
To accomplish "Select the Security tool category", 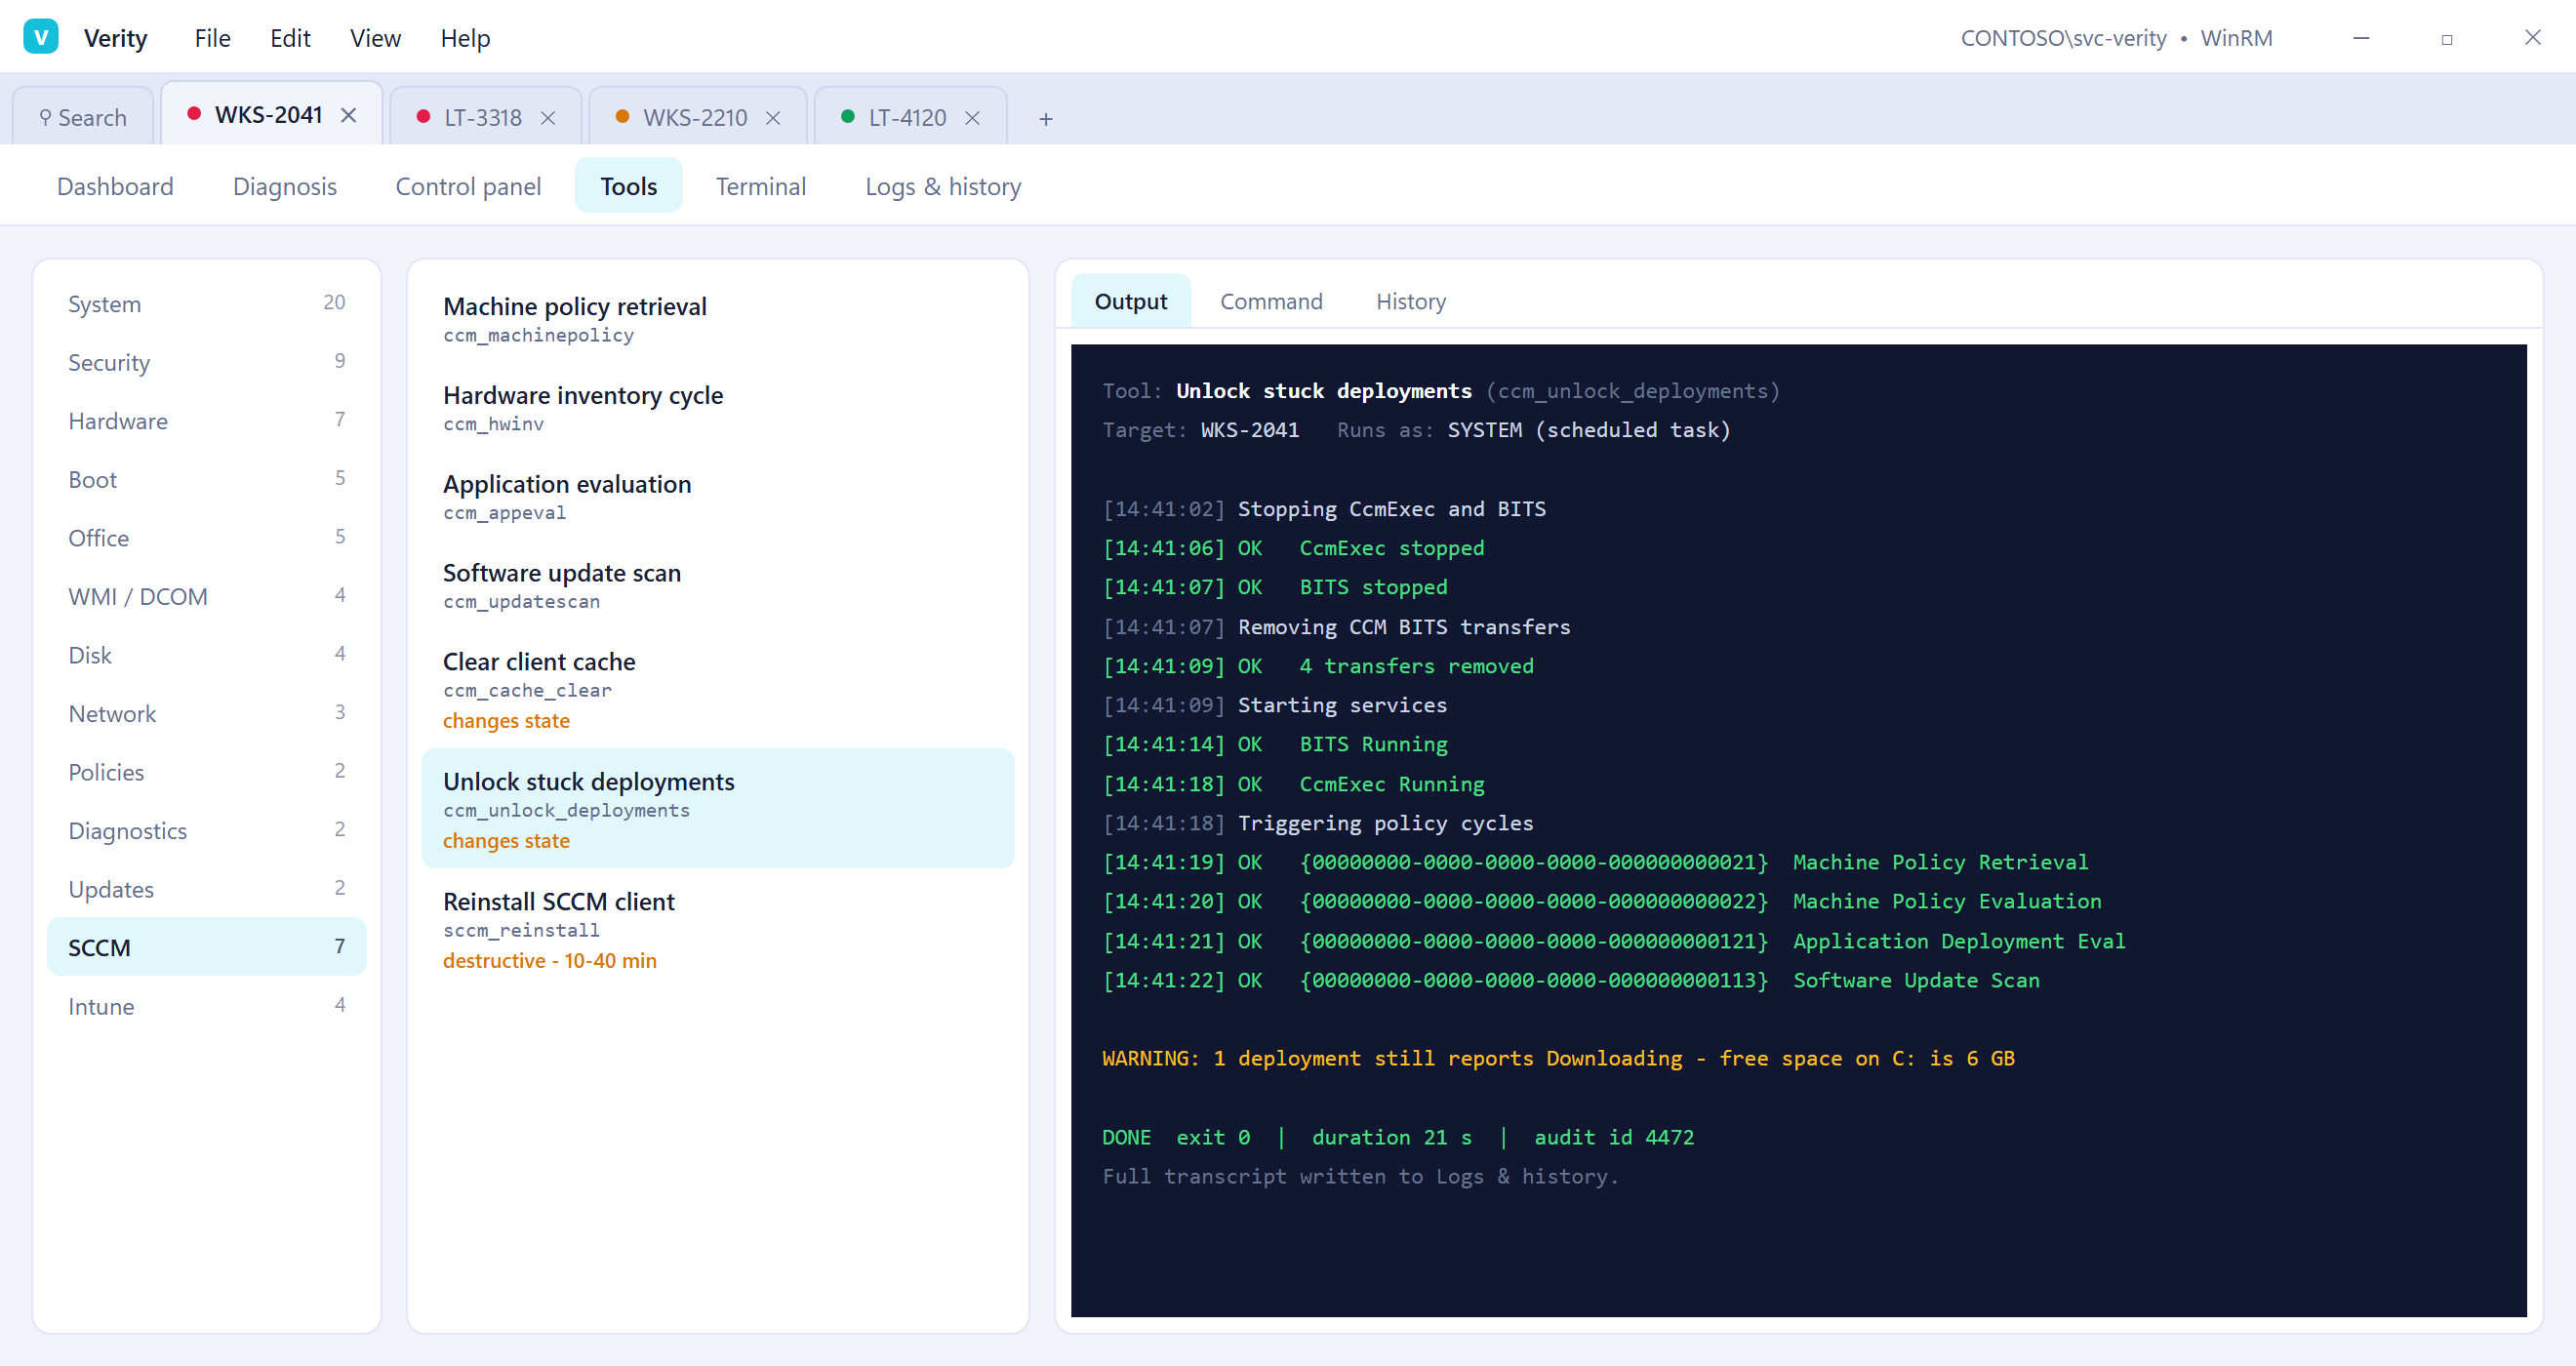I will 207,362.
